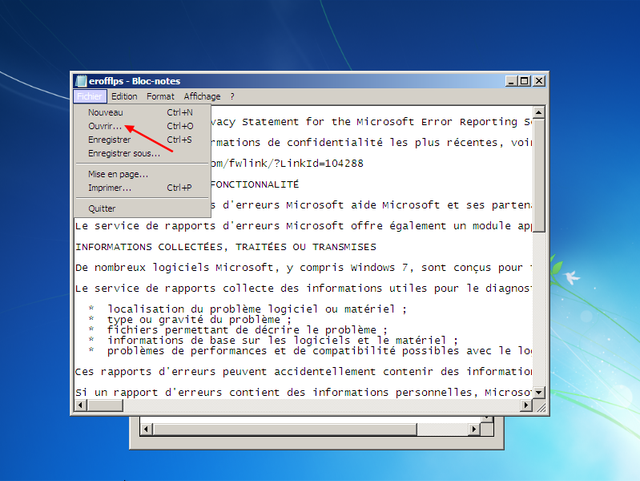Click the vertical scrollbar thumb
This screenshot has height=481, width=640.
point(539,175)
